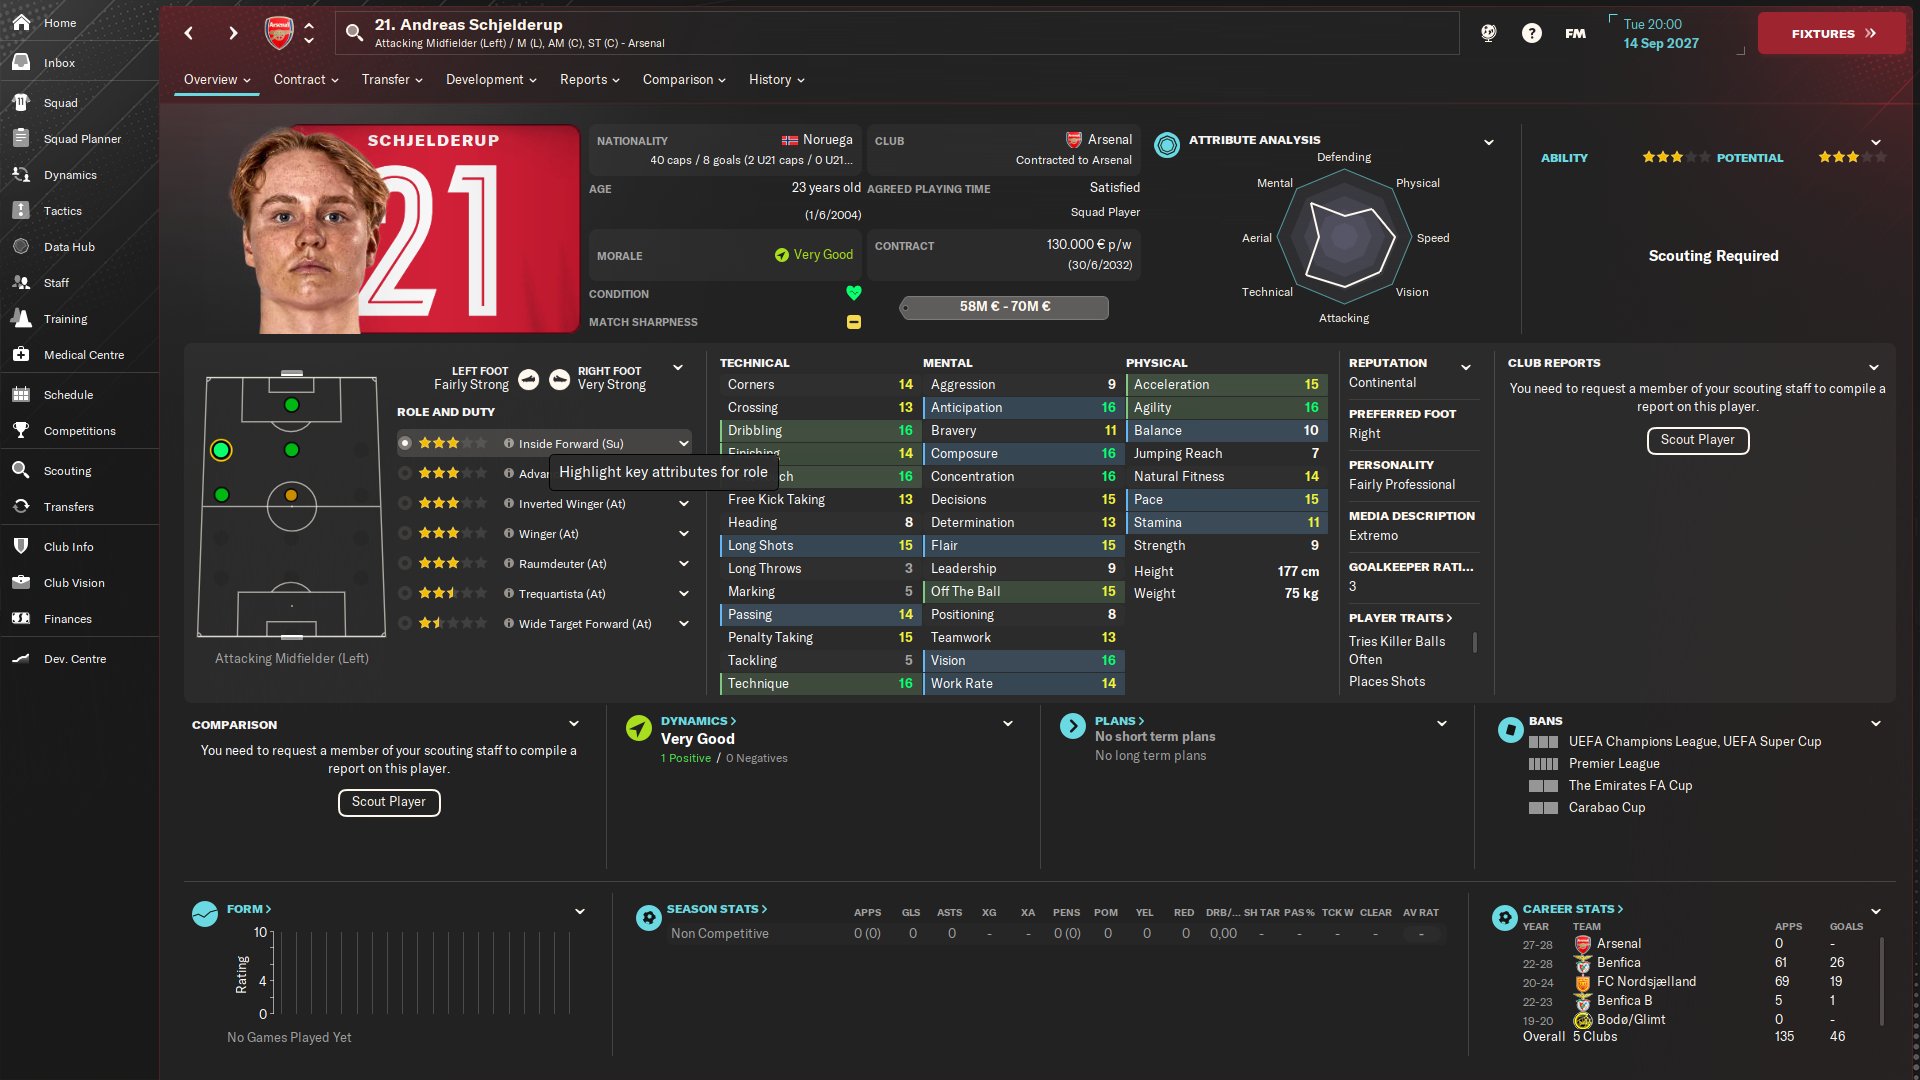Go back with the left arrow

tap(189, 33)
